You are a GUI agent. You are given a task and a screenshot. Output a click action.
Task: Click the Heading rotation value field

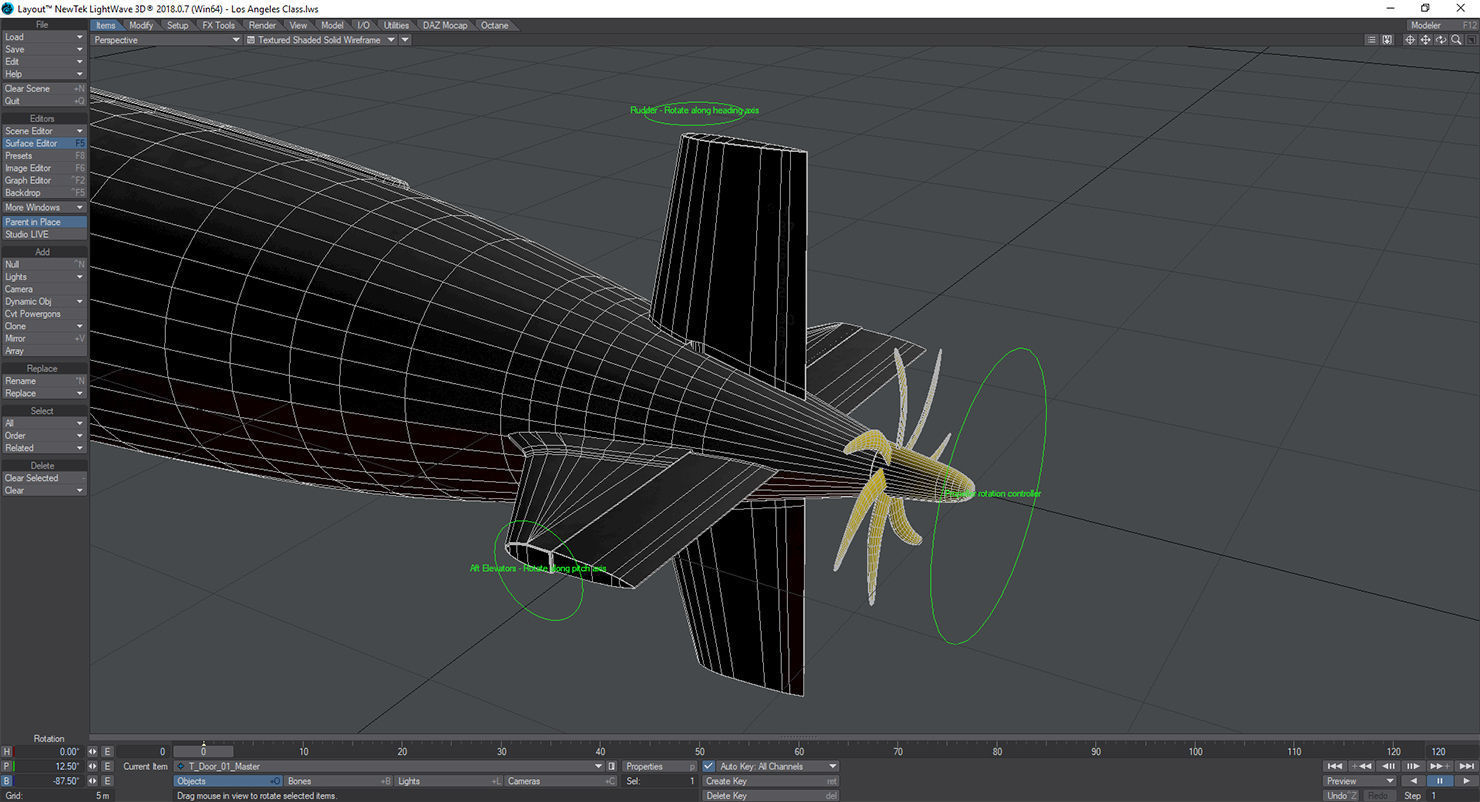pyautogui.click(x=50, y=752)
